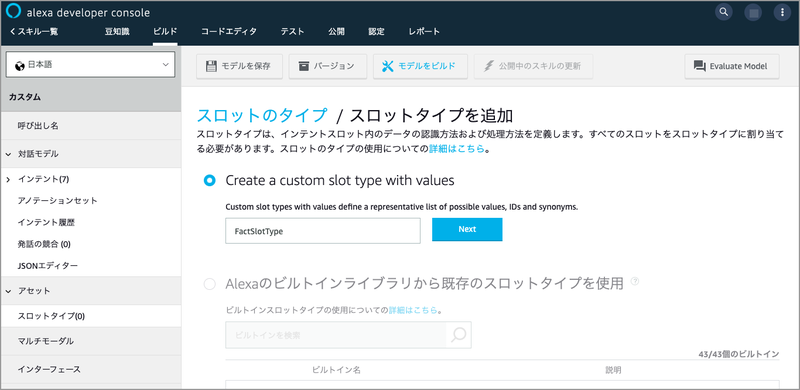Click the floppy disk save model icon
Image resolution: width=800 pixels, height=390 pixels.
pyautogui.click(x=211, y=66)
